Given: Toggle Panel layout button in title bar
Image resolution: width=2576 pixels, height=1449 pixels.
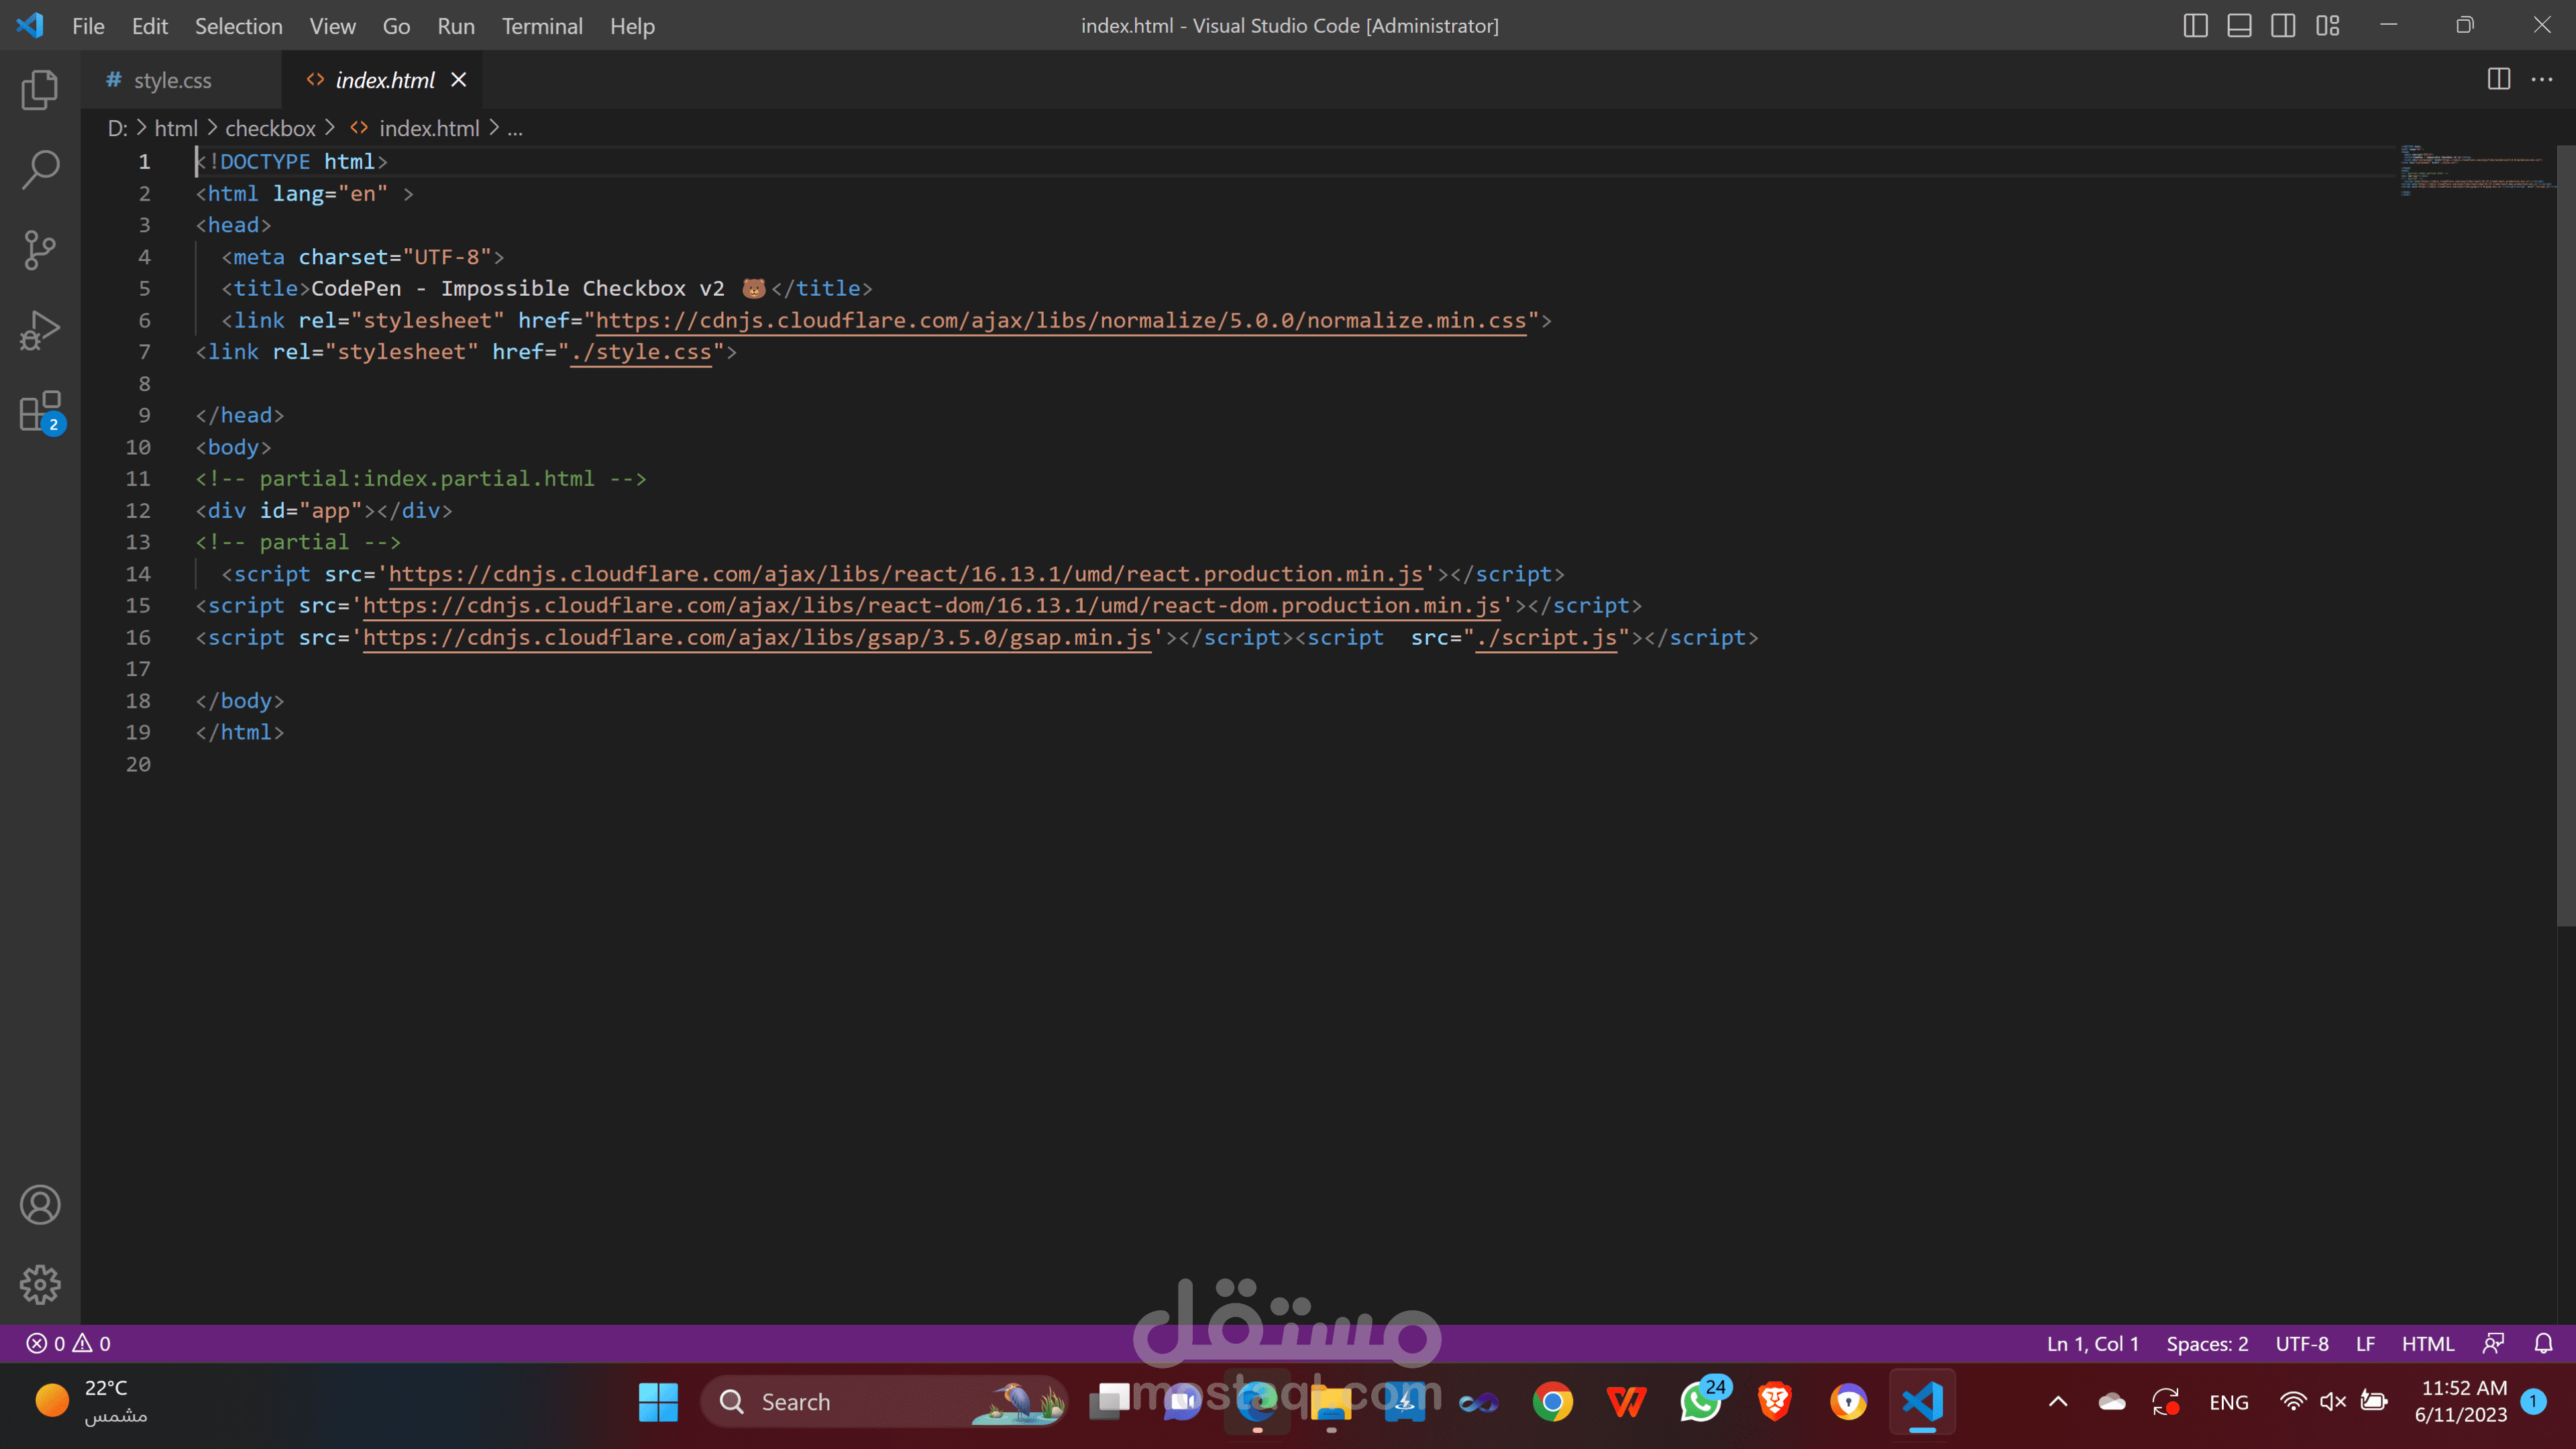Looking at the screenshot, I should [x=2239, y=26].
